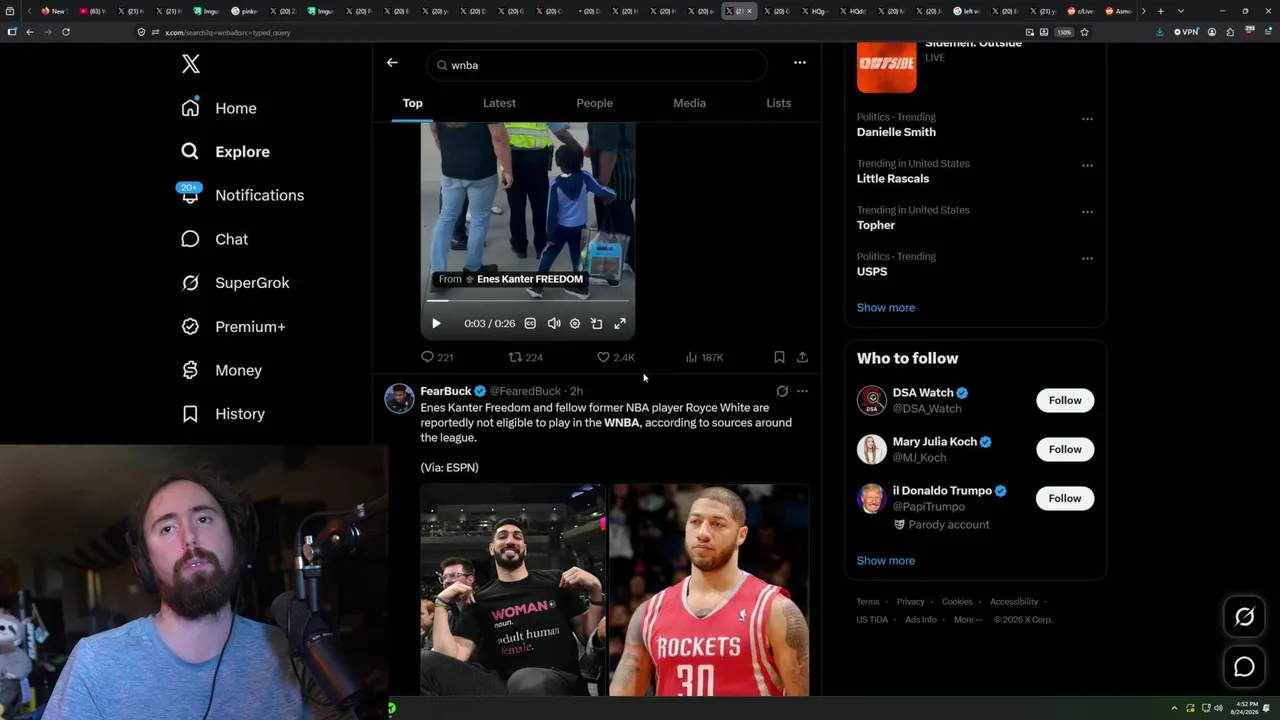Follow DSA Watch
1280x720 pixels.
[1065, 400]
